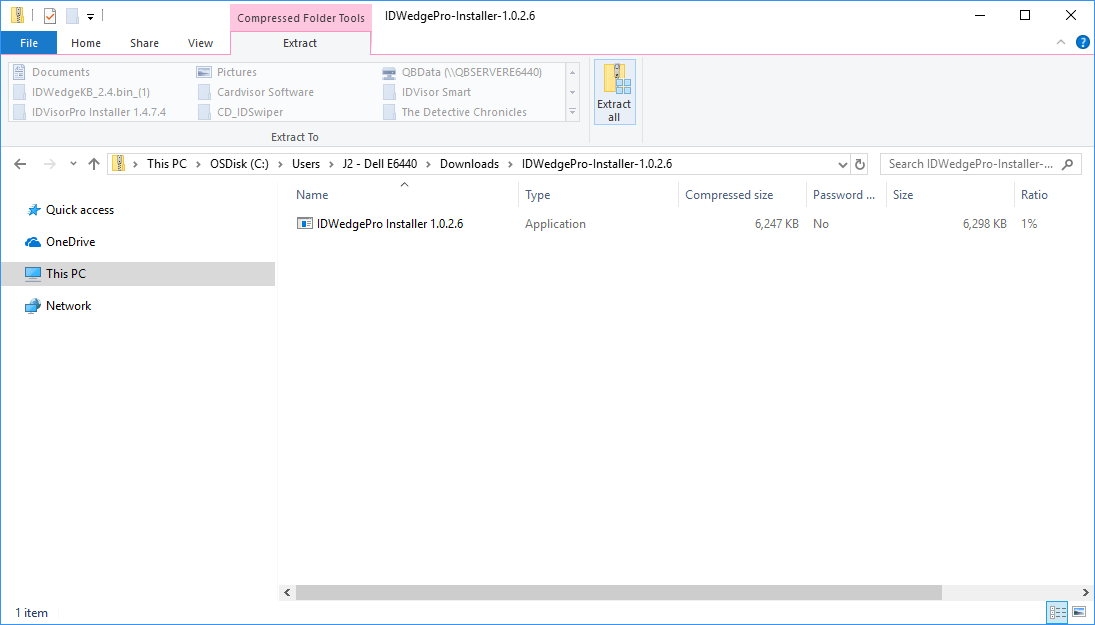Click the Extract all button
Screen dimensions: 1095x625
614,92
